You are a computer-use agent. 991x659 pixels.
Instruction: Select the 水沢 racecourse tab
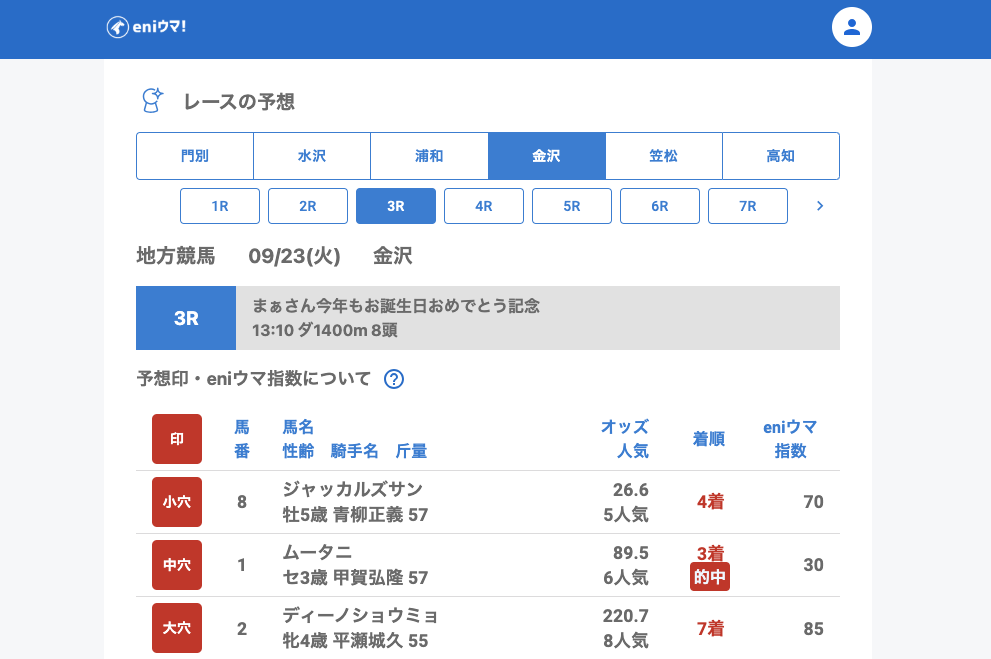click(312, 156)
